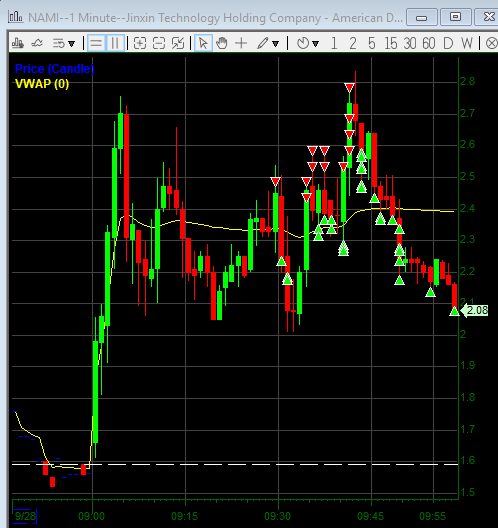Click the Price (Candle) legend label

point(55,69)
